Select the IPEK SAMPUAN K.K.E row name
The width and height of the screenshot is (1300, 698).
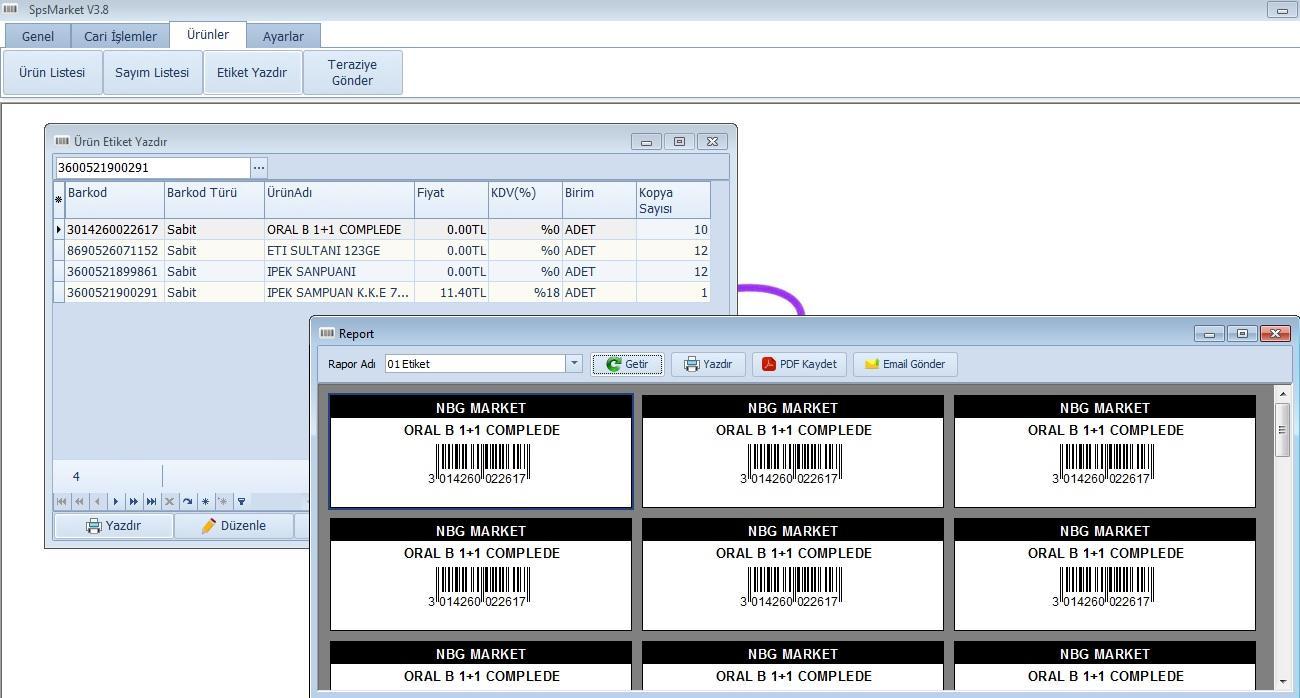pyautogui.click(x=339, y=292)
